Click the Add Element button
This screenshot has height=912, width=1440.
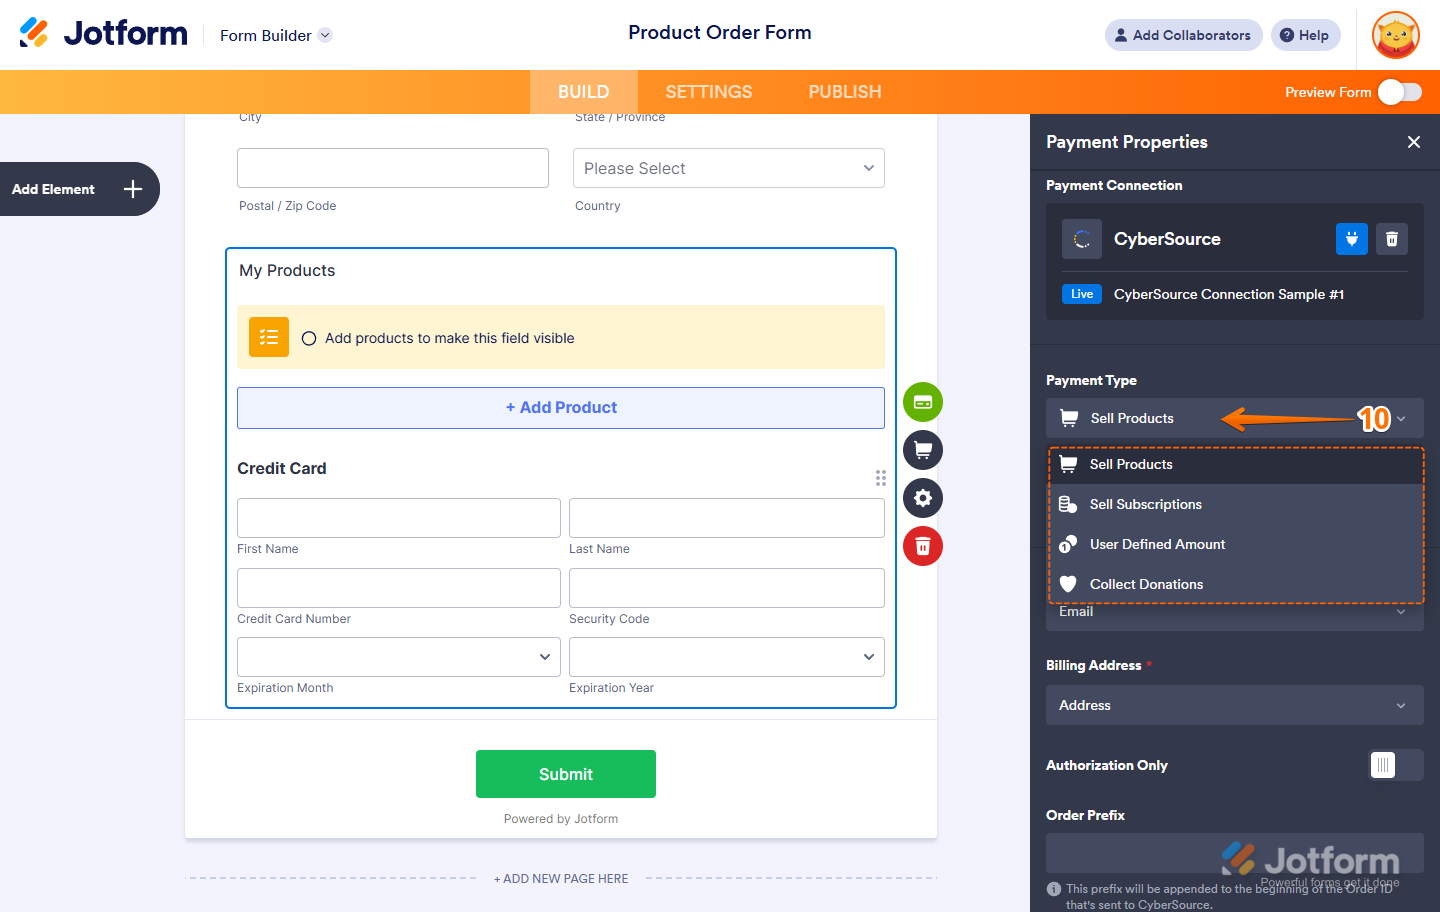[x=78, y=189]
